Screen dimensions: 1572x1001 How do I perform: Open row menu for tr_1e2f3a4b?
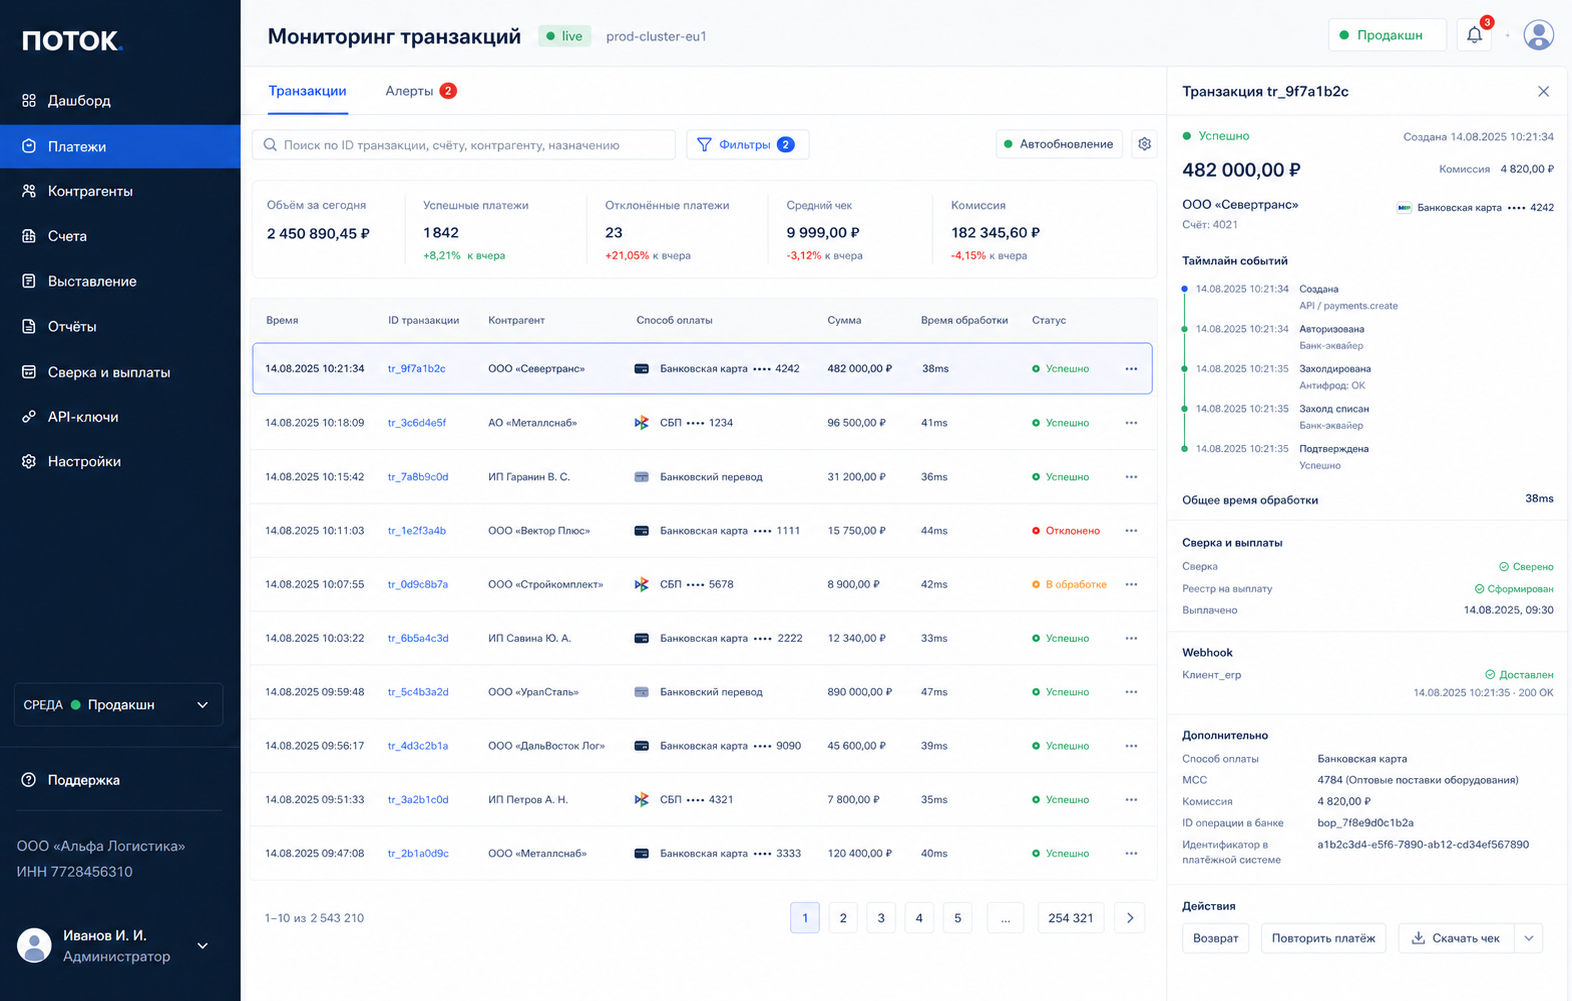click(1131, 531)
